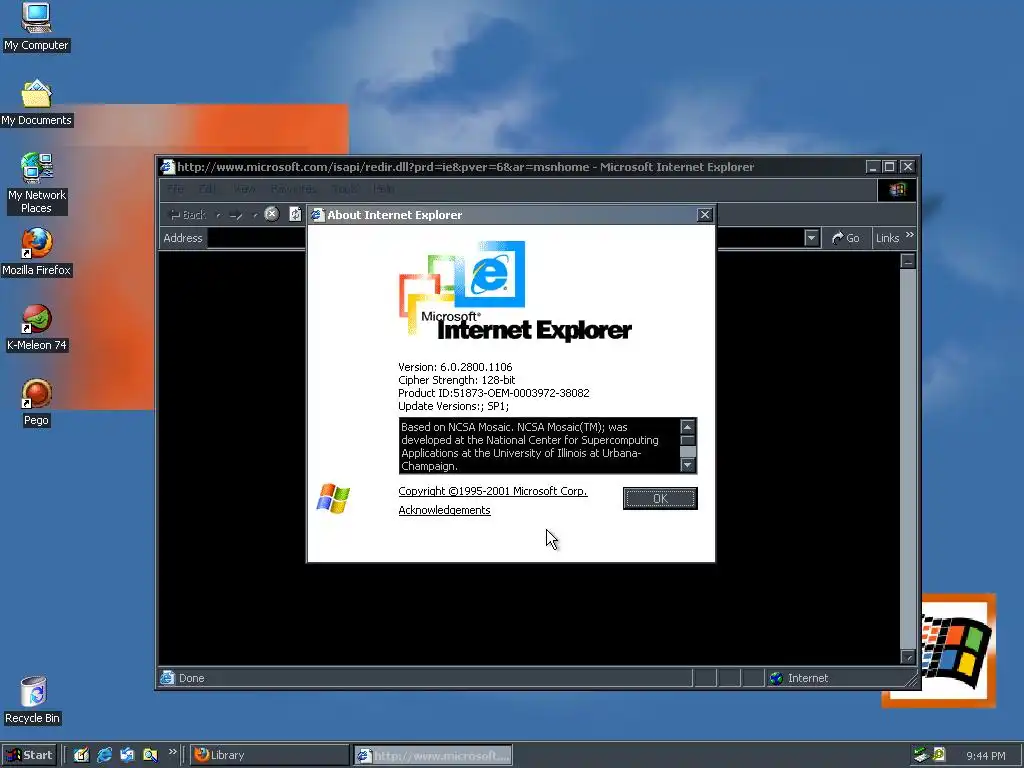This screenshot has width=1024, height=768.
Task: Open the Edit menu in Internet Explorer
Action: [x=207, y=189]
